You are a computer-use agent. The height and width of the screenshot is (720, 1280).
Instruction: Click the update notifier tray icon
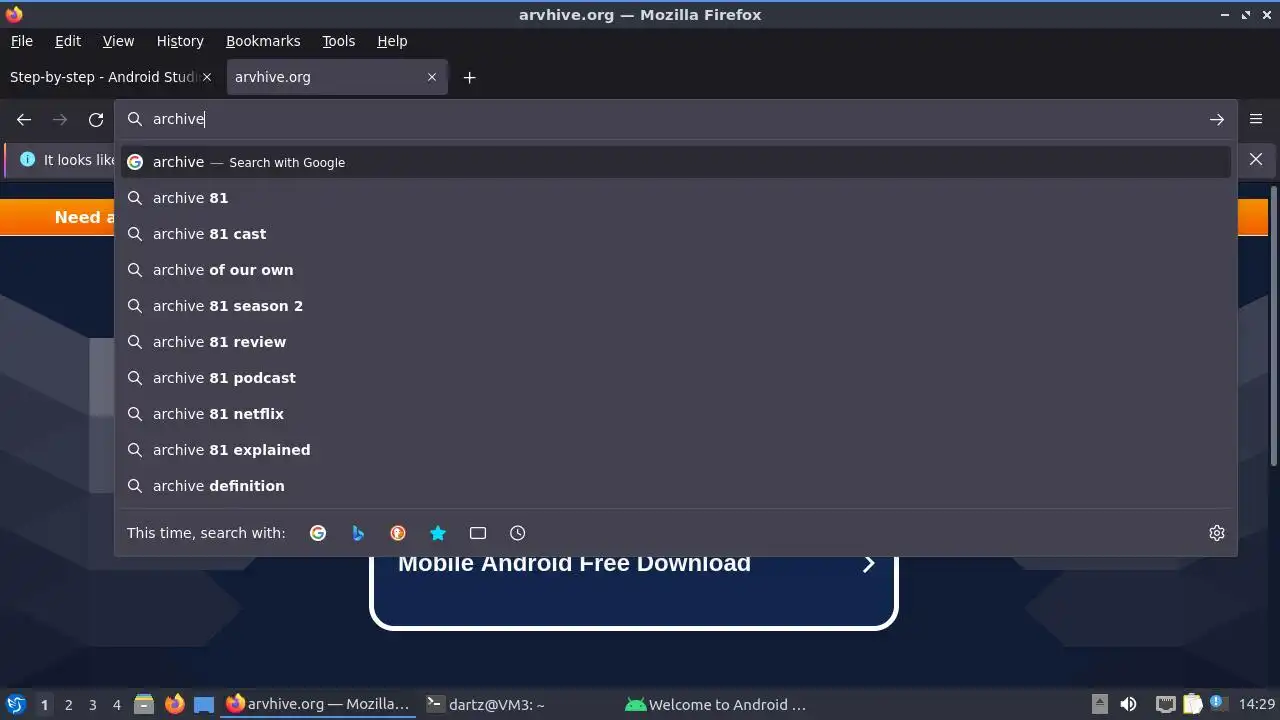tap(1218, 704)
